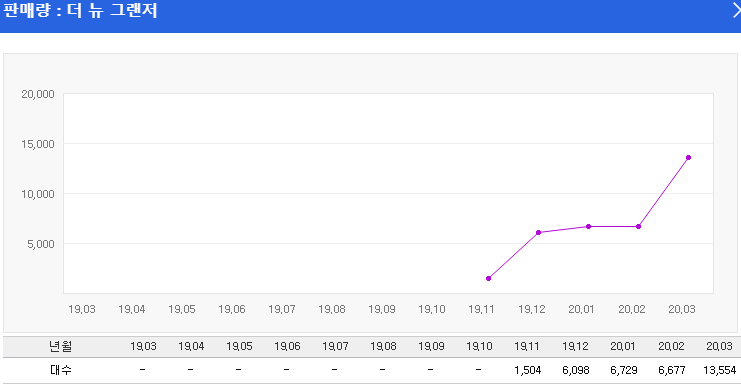
Task: Click table header cell 19.08
Action: pos(383,346)
